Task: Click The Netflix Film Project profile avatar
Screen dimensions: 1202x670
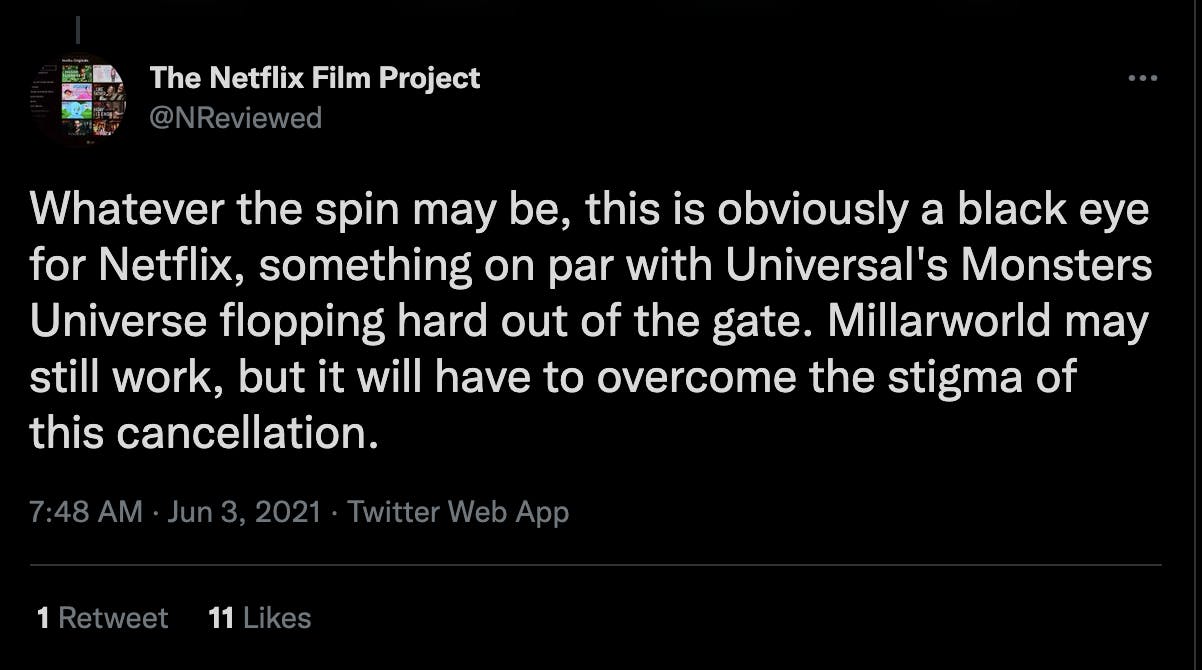Action: coord(78,100)
